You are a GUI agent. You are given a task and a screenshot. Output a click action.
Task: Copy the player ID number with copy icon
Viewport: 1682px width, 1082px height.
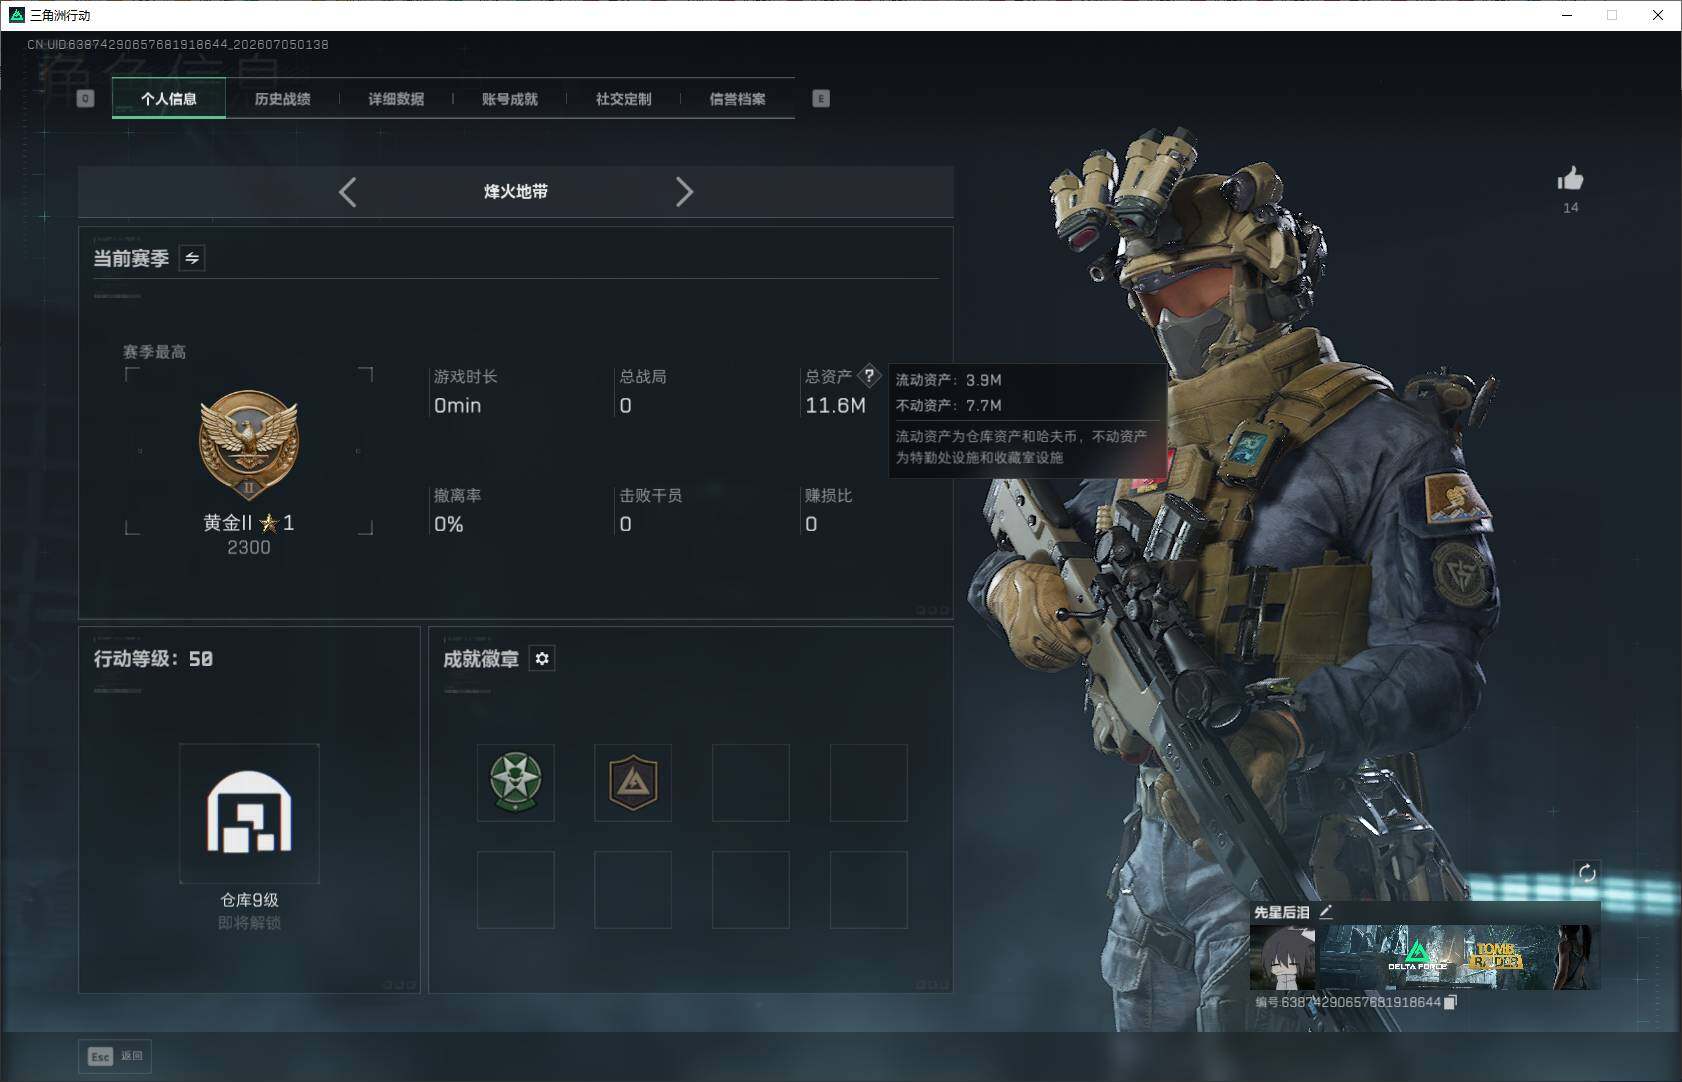(x=1450, y=1002)
